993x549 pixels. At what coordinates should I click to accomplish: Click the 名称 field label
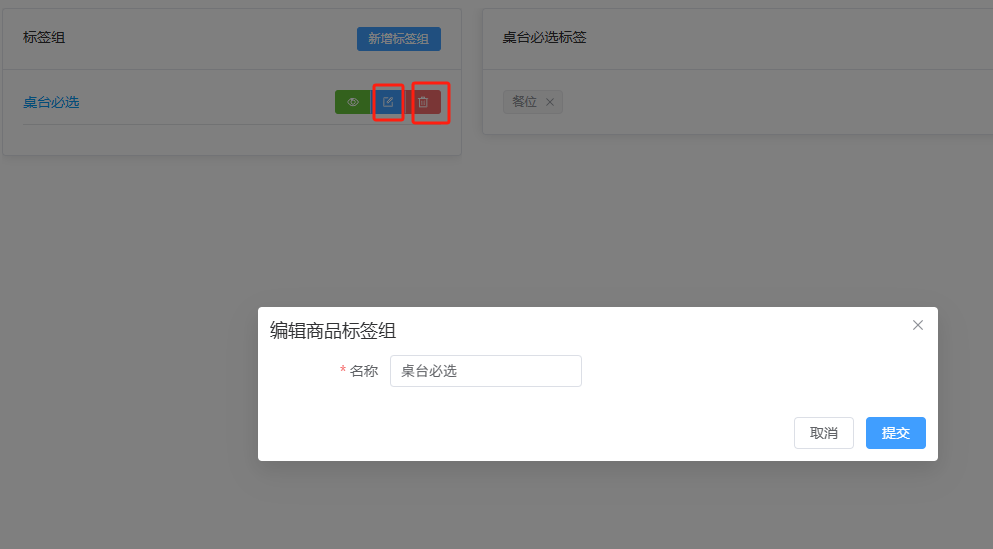click(364, 371)
